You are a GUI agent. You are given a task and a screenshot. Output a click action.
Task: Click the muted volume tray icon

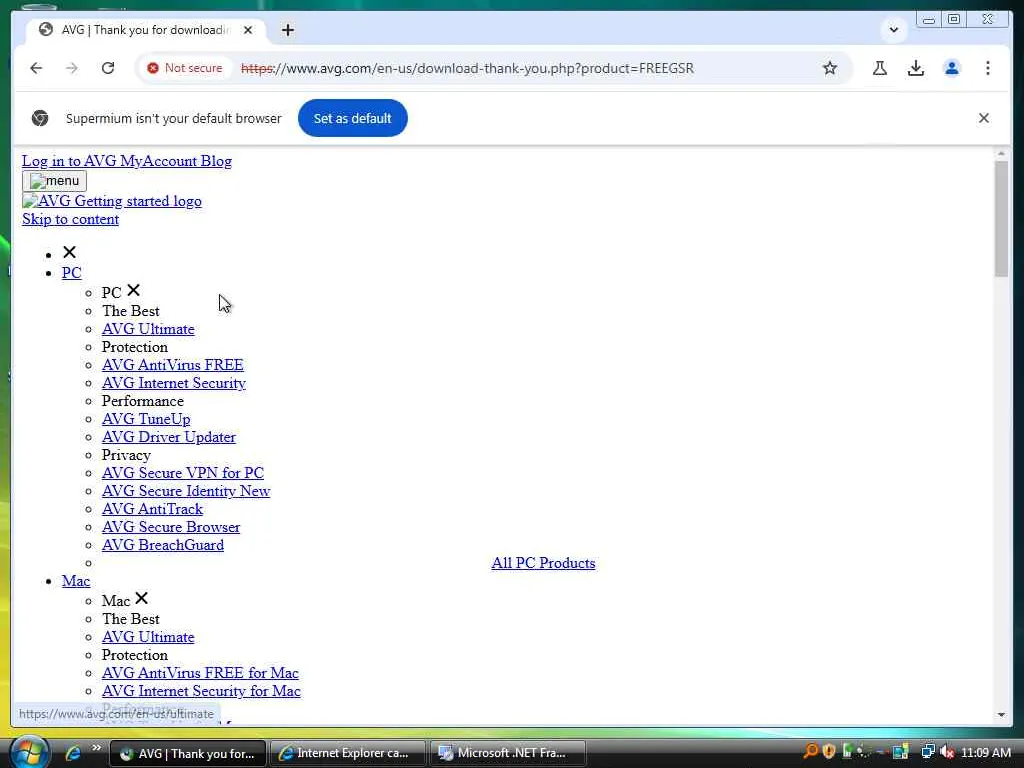tap(947, 752)
